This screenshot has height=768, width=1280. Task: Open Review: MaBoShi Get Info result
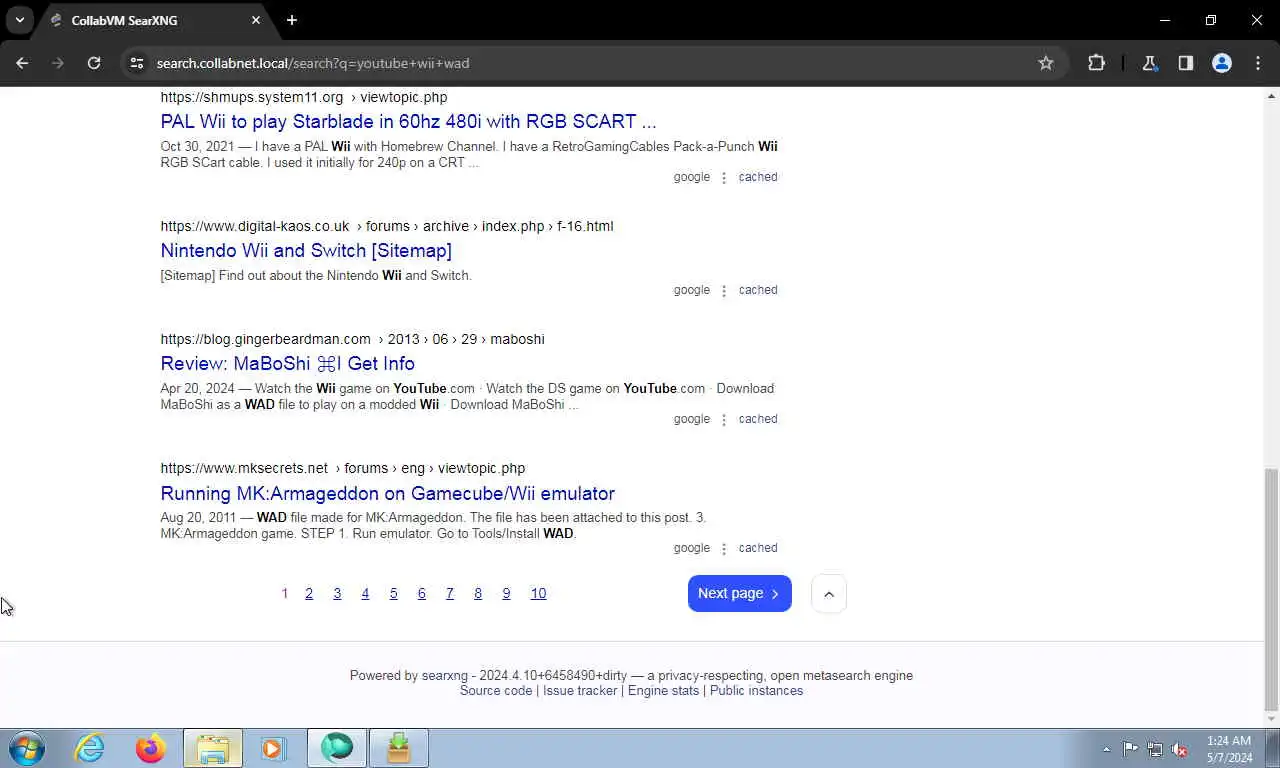(287, 364)
